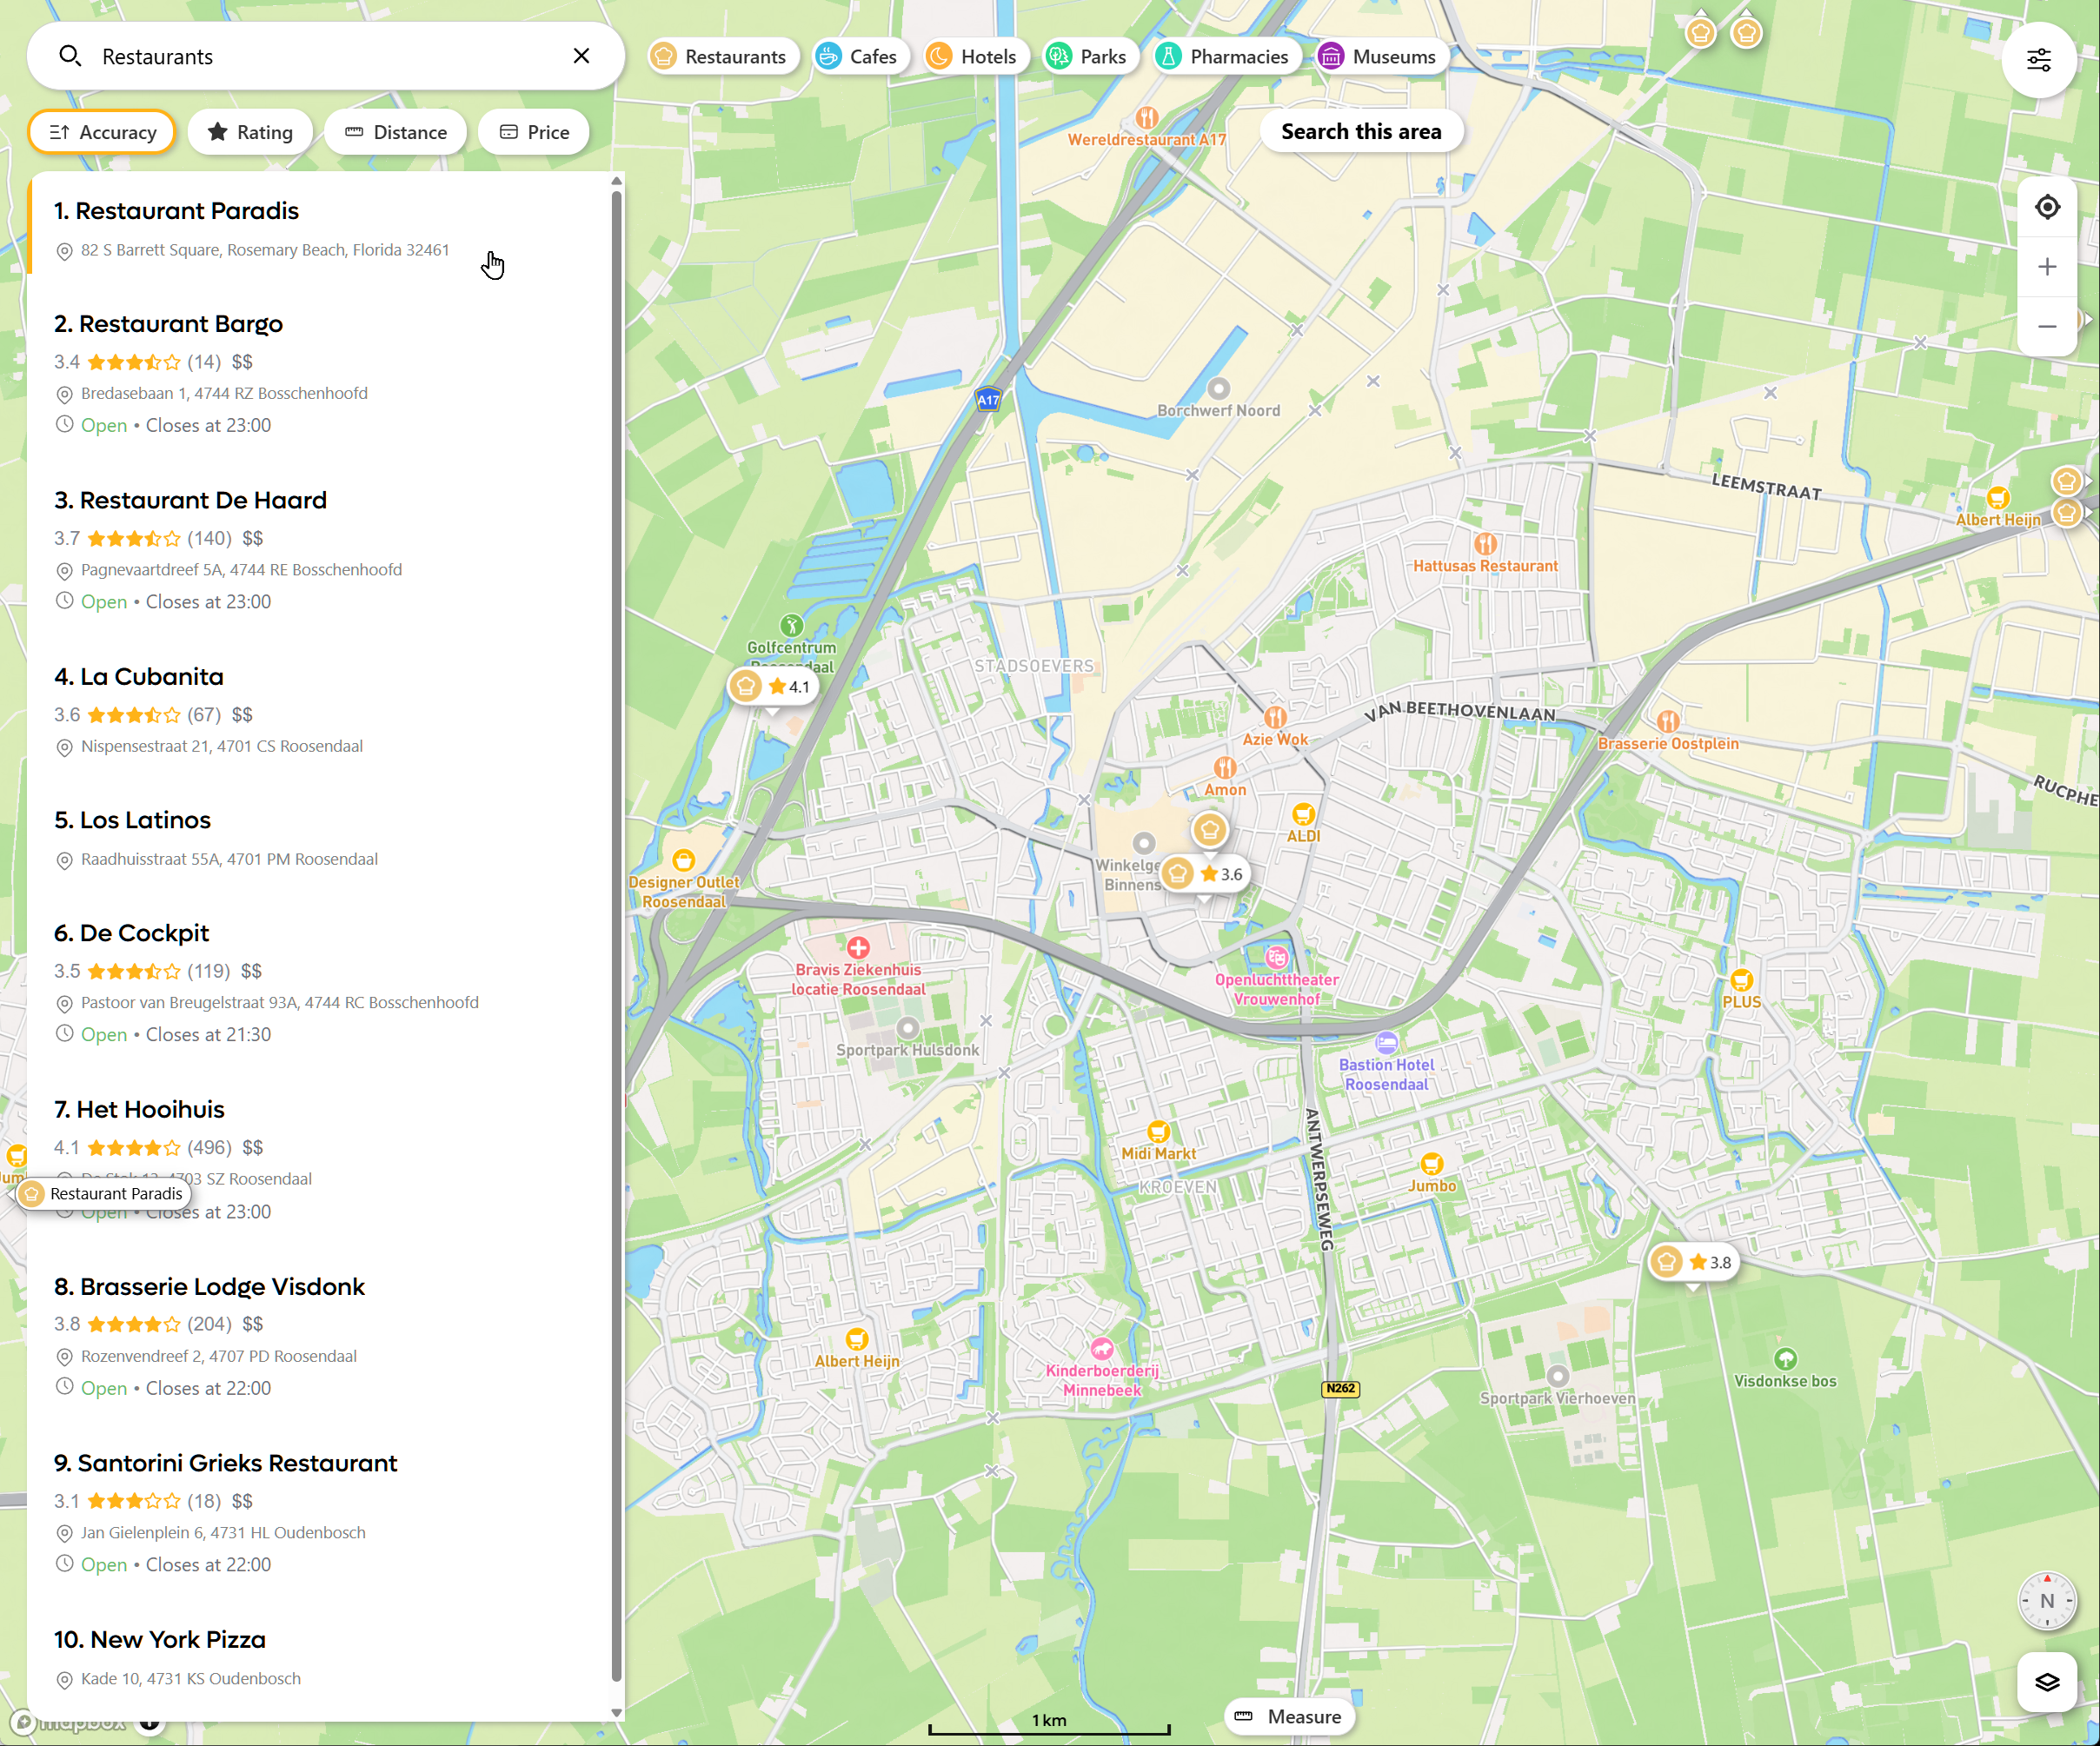Reset orientation with the compass icon
Screen dimensions: 2100x1746
(x=2046, y=1601)
